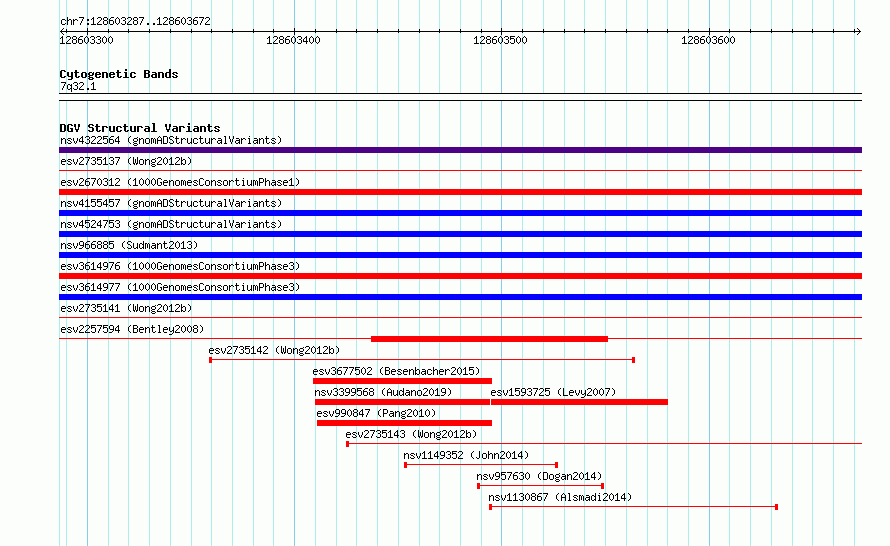Open variant esv2670312 label
The height and width of the screenshot is (546, 890).
click(x=180, y=182)
